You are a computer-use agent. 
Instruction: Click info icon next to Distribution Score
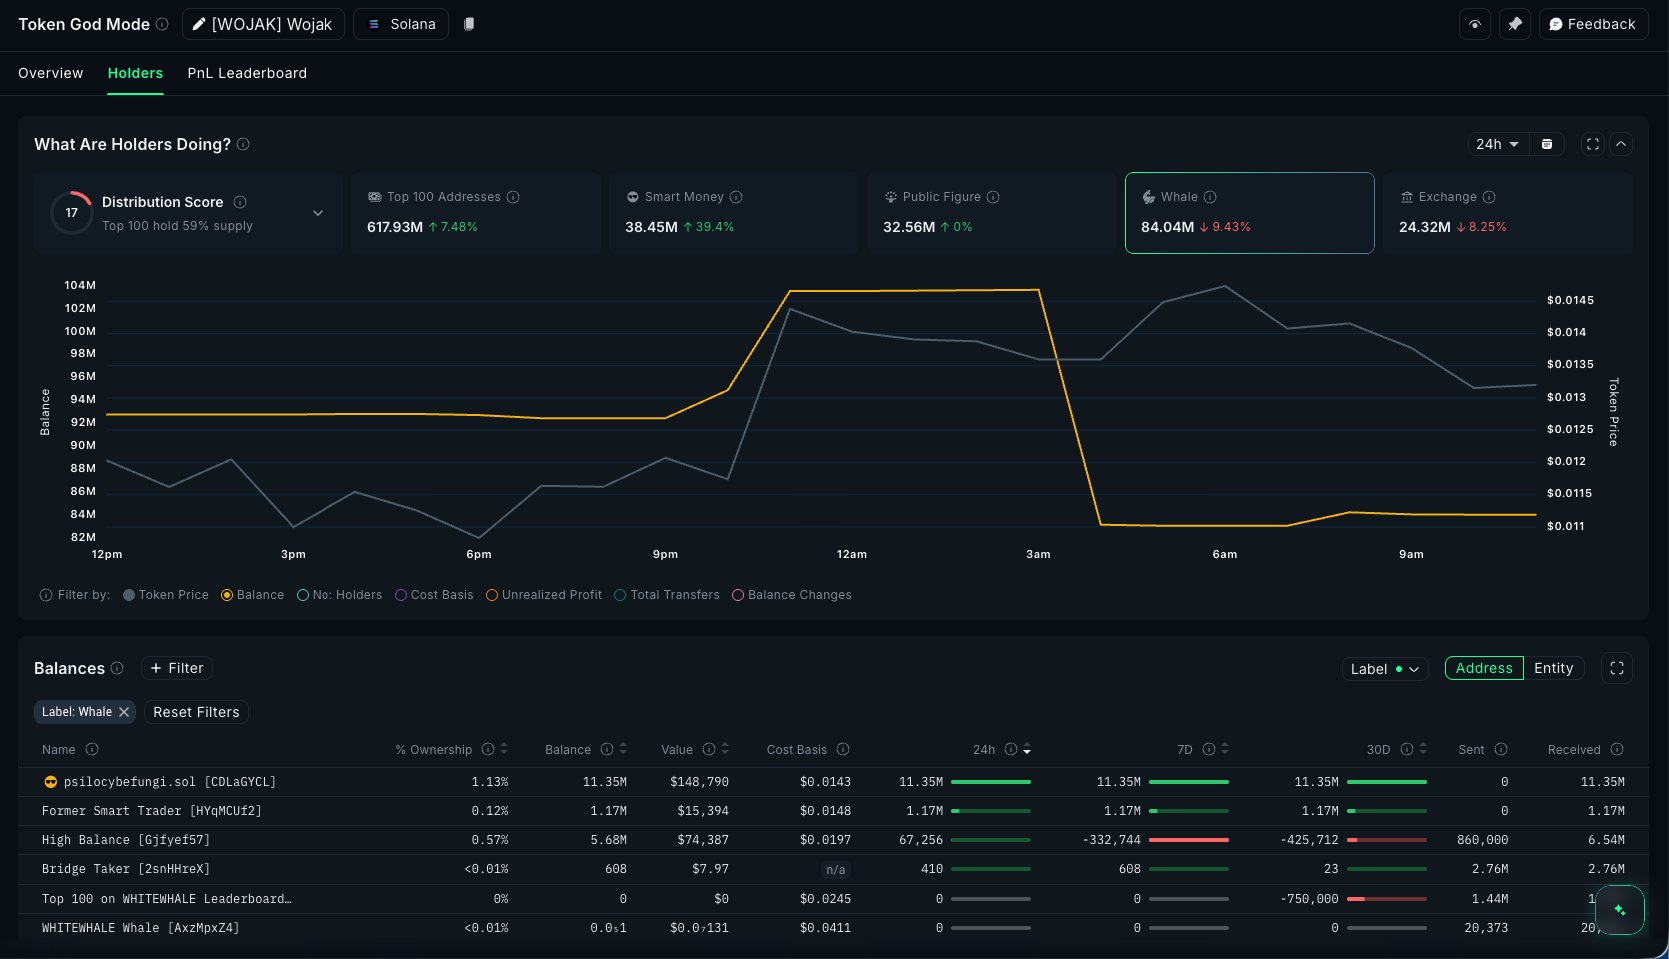[240, 202]
